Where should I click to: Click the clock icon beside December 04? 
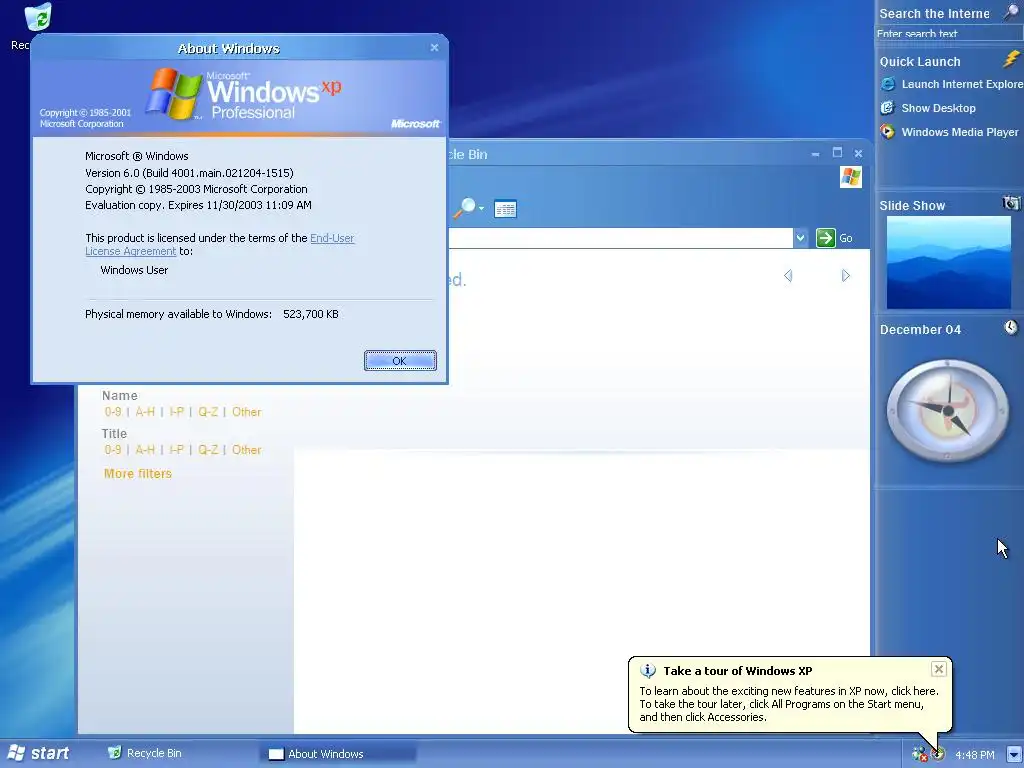1011,327
